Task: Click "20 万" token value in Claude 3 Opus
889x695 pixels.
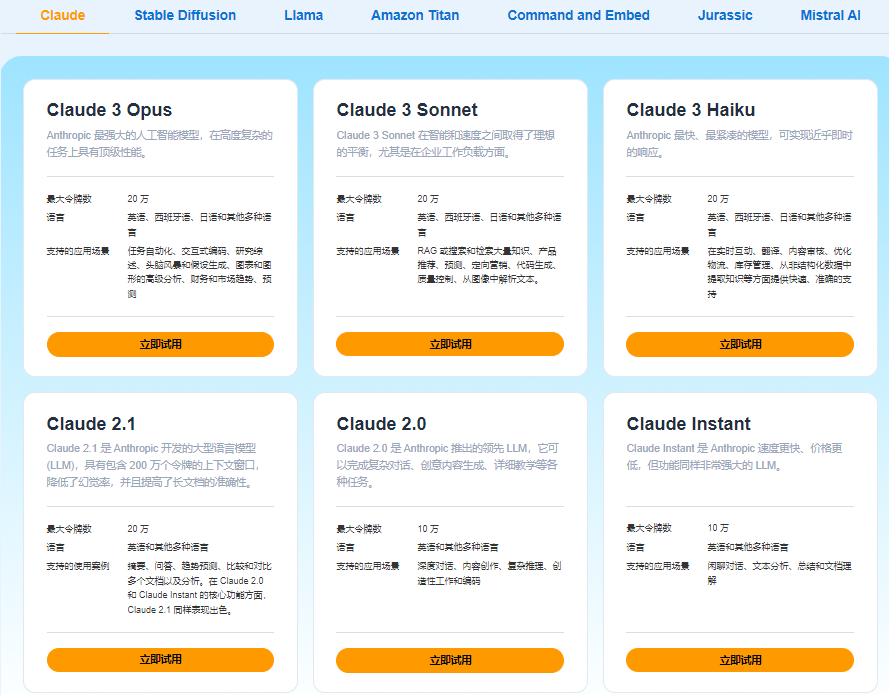Action: click(138, 199)
